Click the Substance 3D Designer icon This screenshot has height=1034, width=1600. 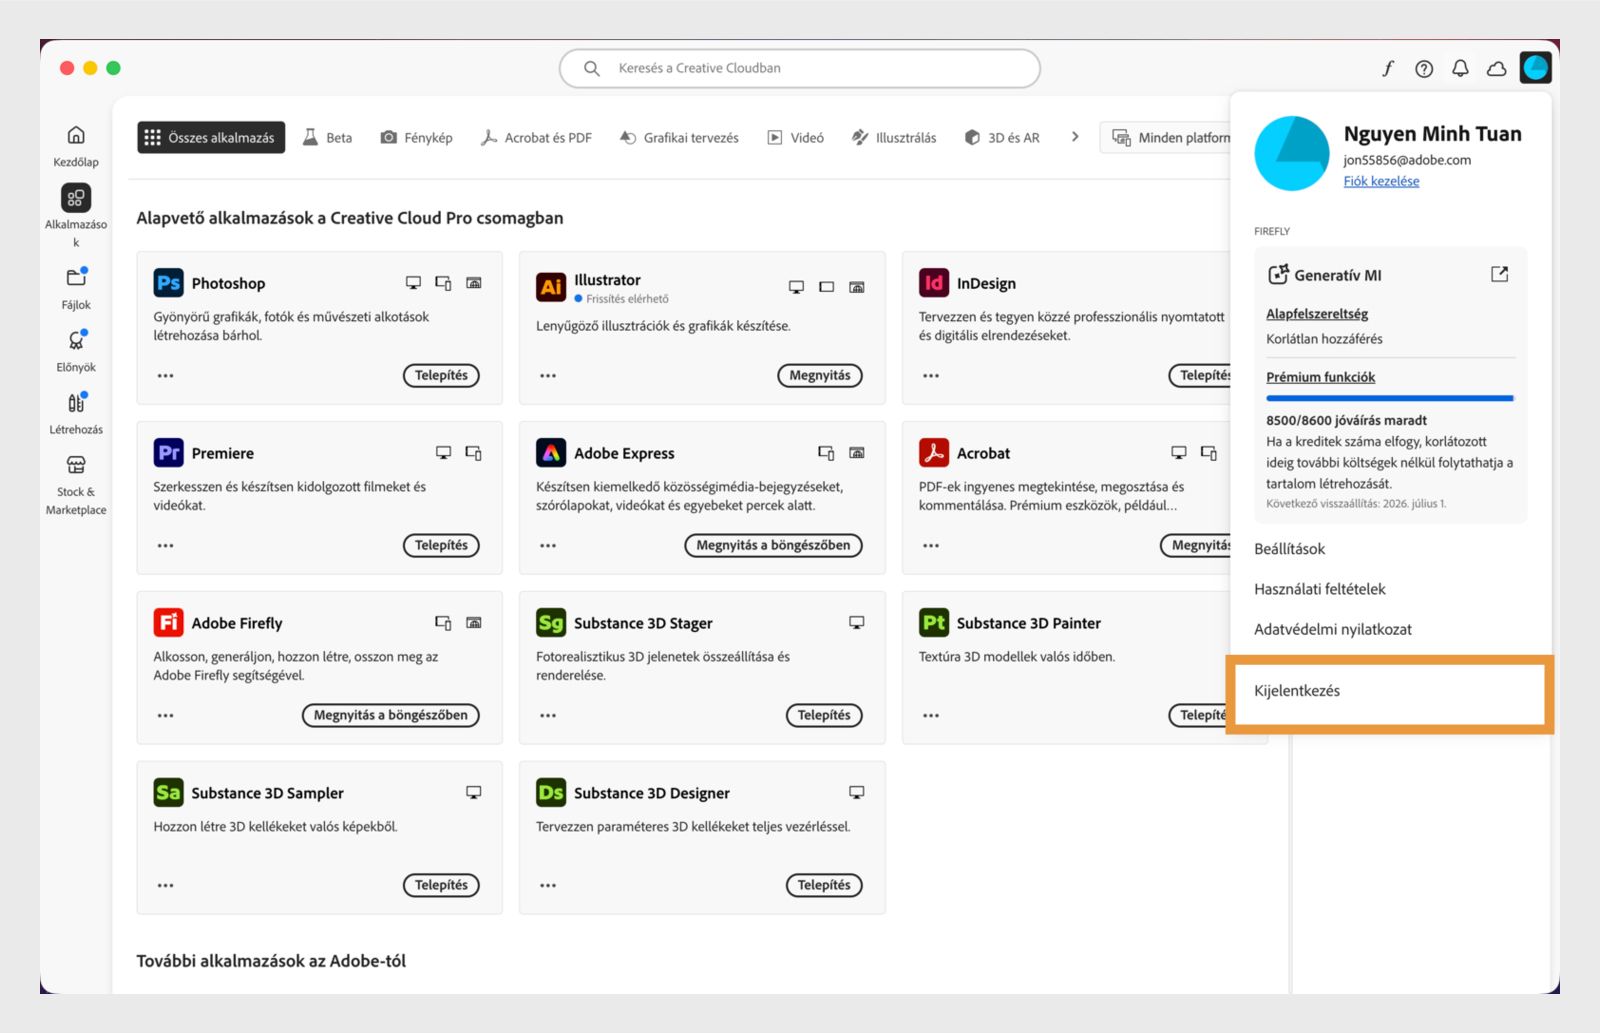point(551,793)
